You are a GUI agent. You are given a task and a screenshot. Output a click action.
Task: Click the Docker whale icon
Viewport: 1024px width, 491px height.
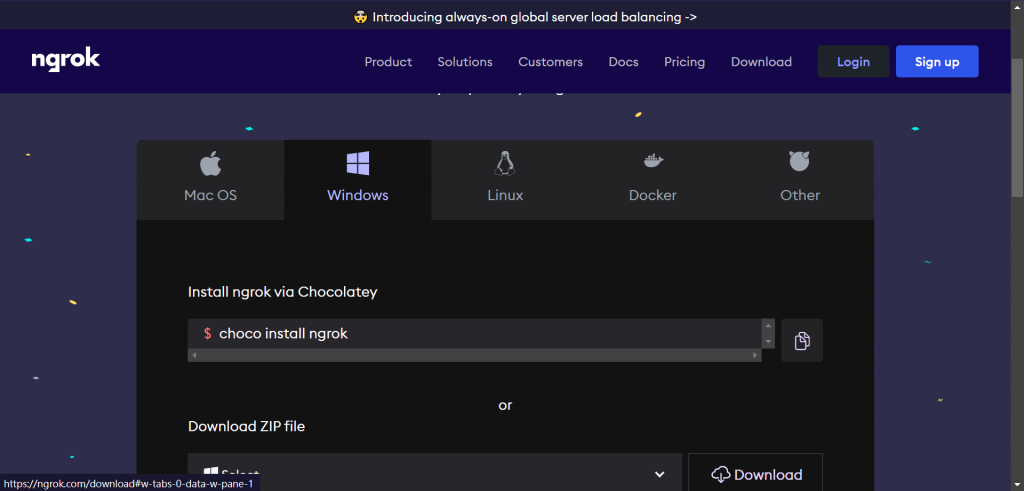click(x=653, y=161)
